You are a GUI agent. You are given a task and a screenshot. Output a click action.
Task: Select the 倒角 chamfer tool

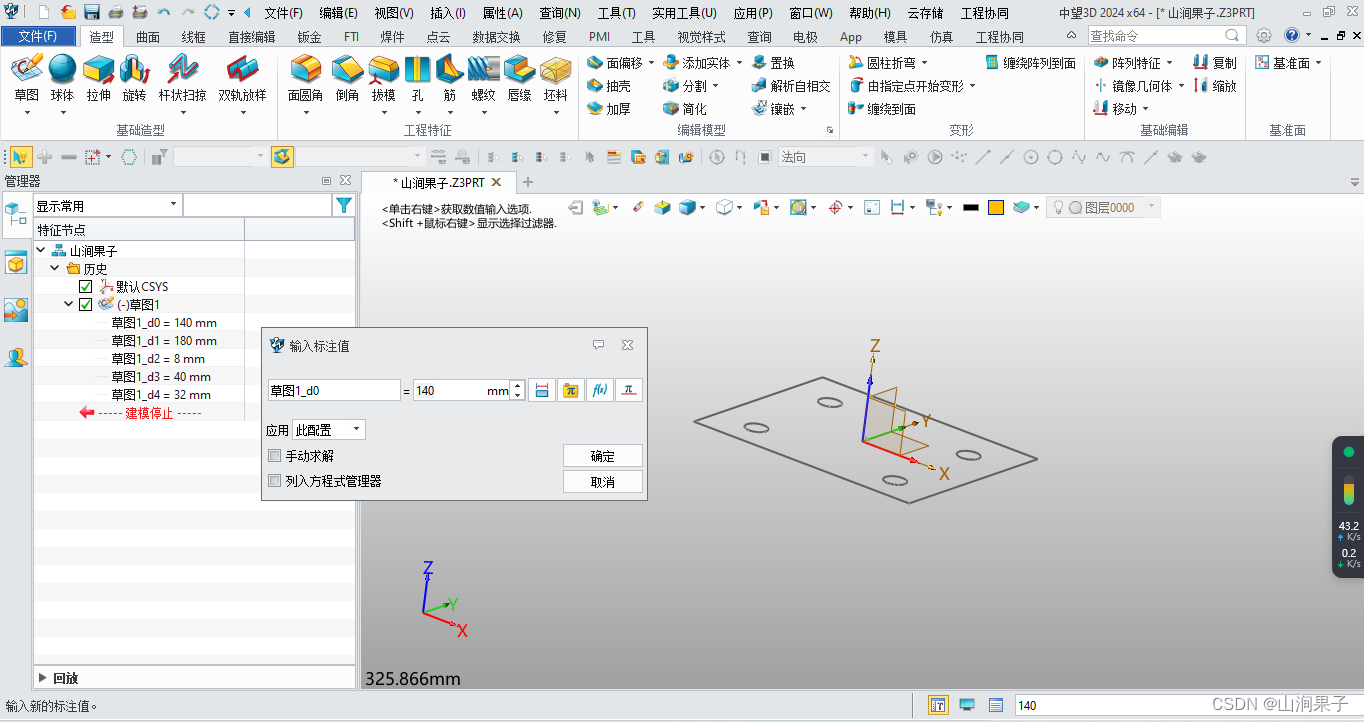tap(347, 78)
